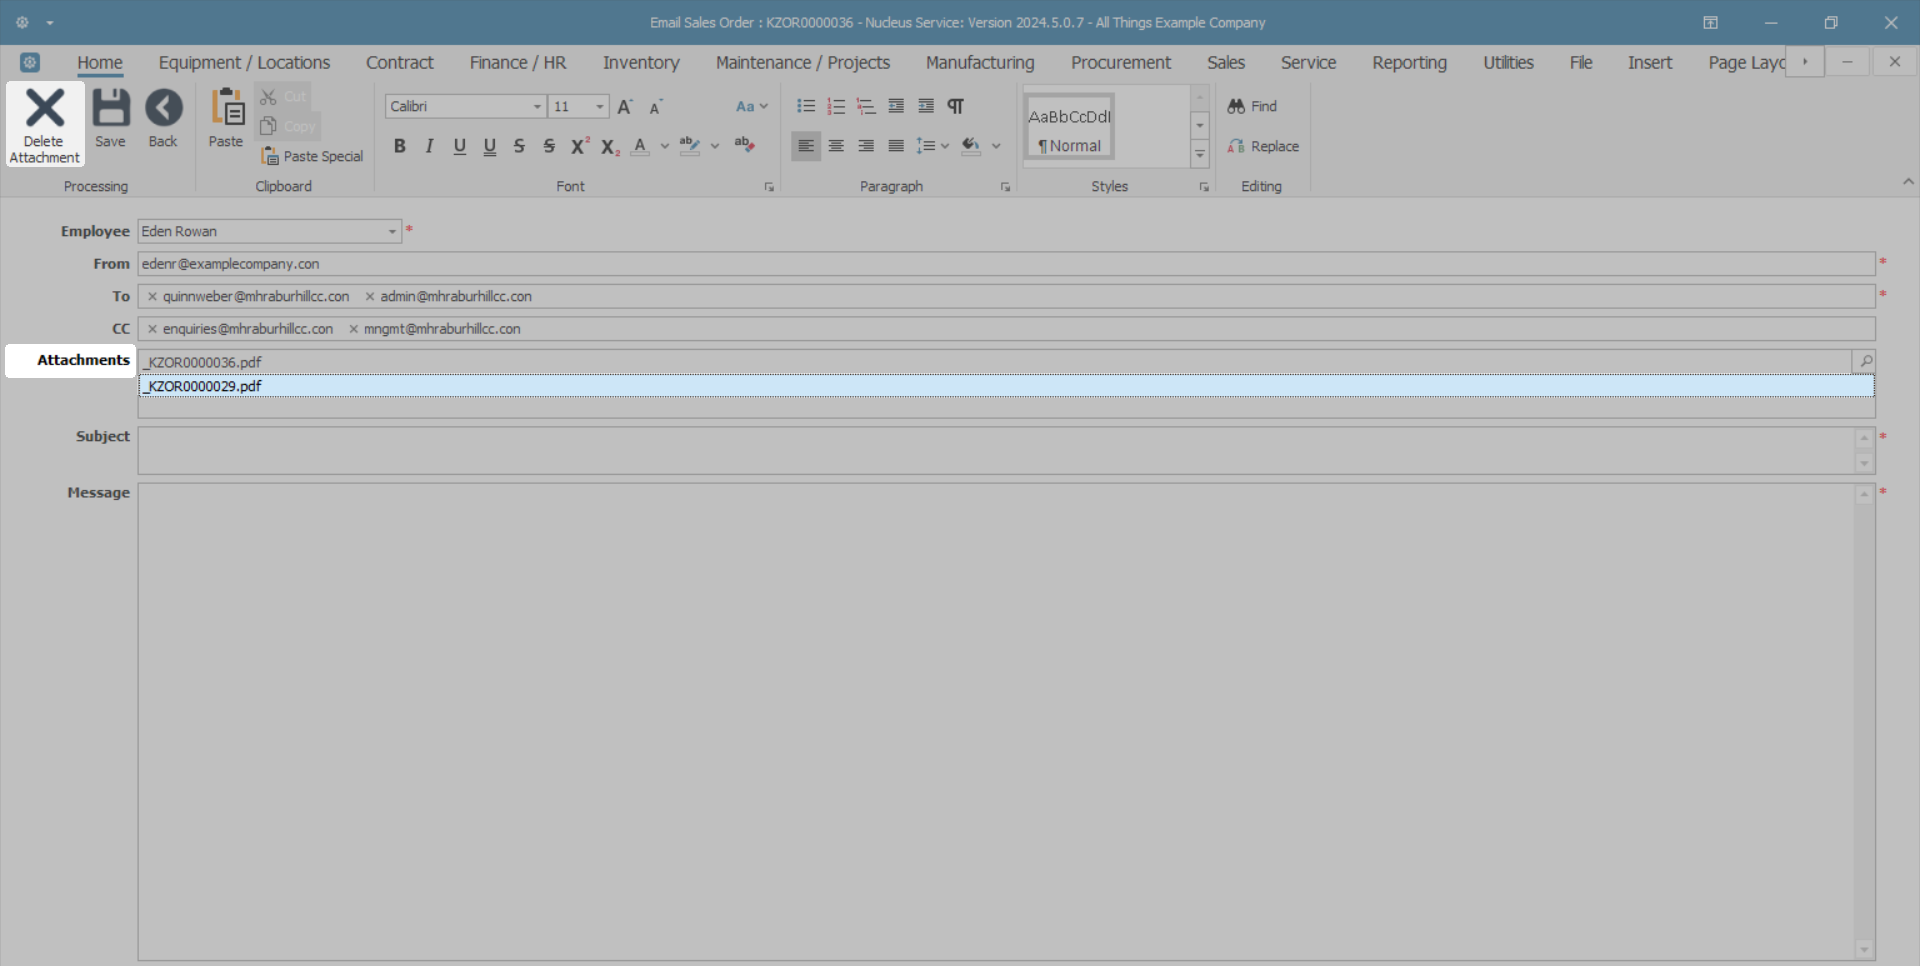Toggle single strikethrough

(519, 146)
